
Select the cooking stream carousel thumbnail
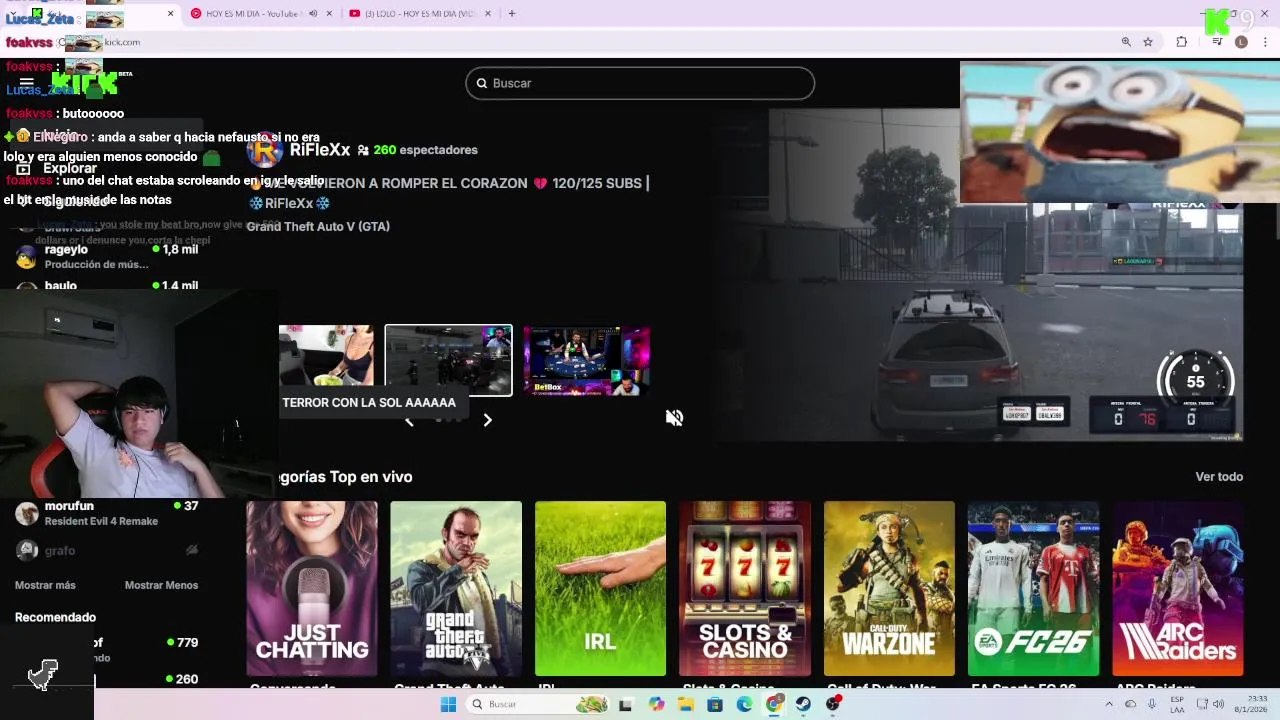tap(326, 355)
